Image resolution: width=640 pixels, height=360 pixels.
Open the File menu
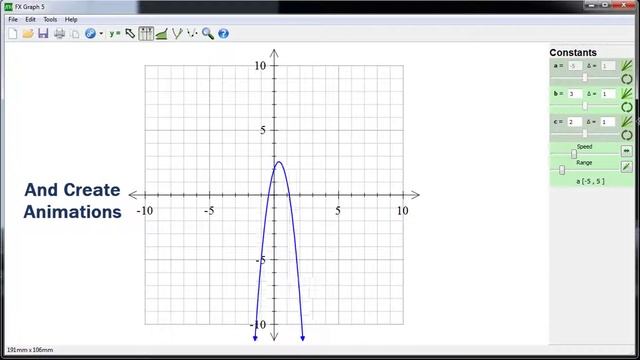[x=13, y=19]
